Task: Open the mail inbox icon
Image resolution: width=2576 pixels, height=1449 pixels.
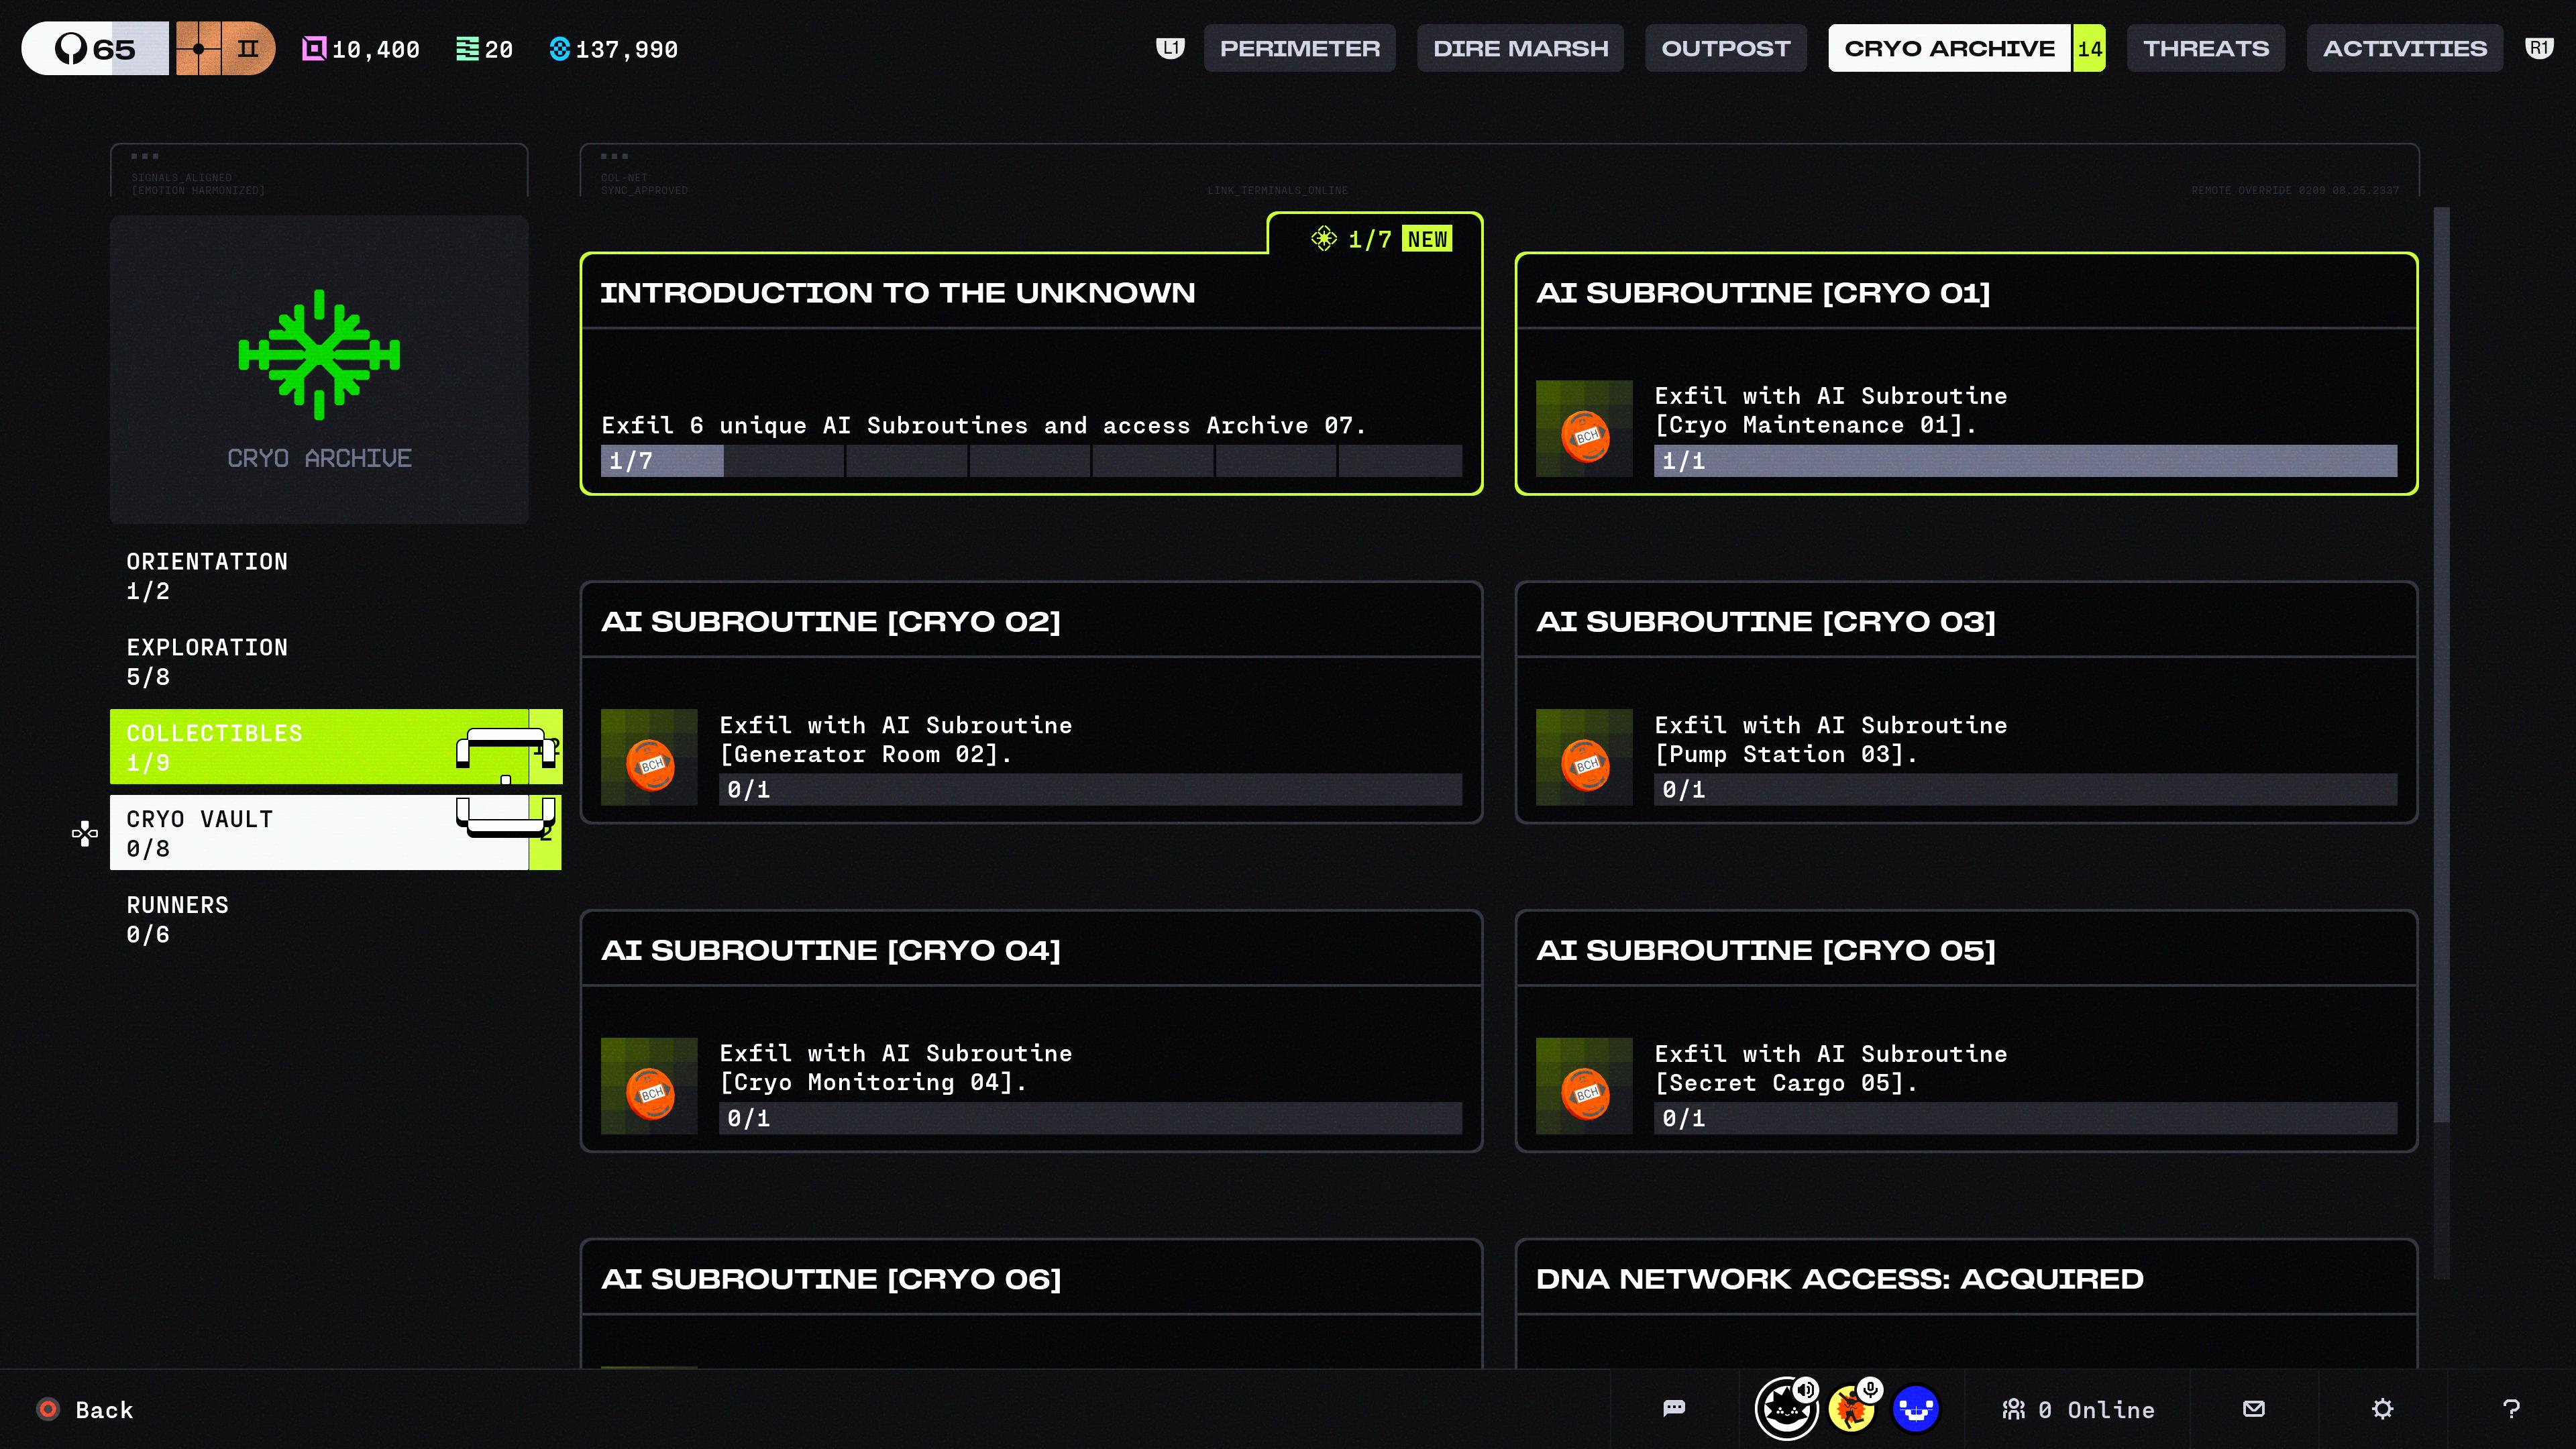Action: point(2254,1409)
